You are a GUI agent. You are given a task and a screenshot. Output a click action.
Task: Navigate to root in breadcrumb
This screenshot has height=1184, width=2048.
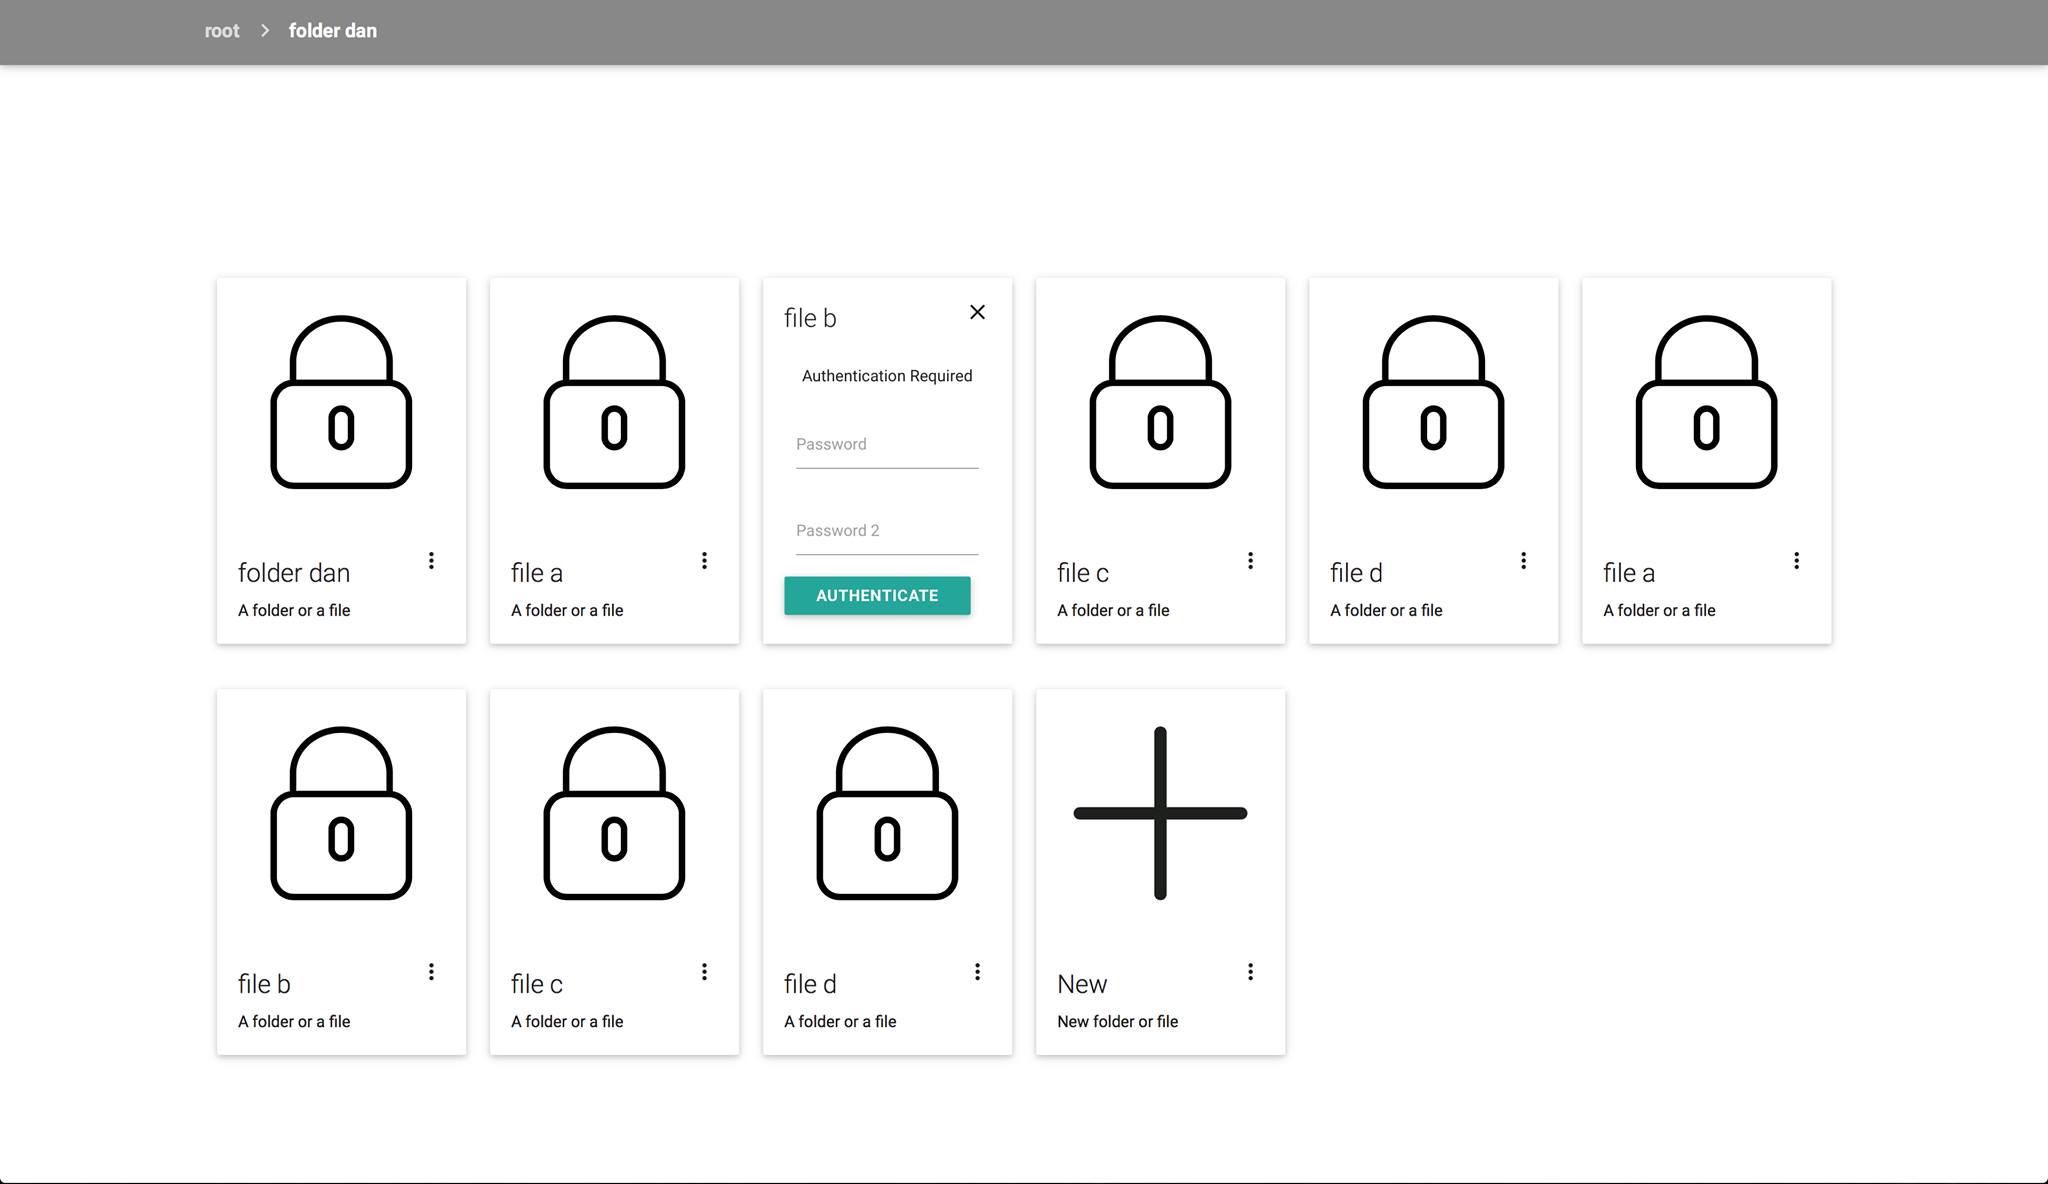click(222, 31)
